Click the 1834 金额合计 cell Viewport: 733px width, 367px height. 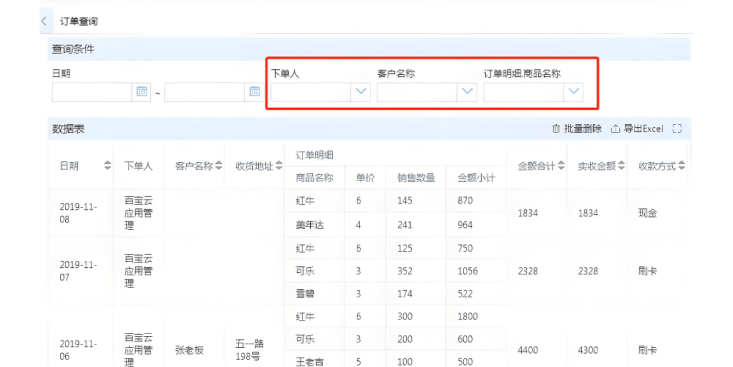(528, 213)
